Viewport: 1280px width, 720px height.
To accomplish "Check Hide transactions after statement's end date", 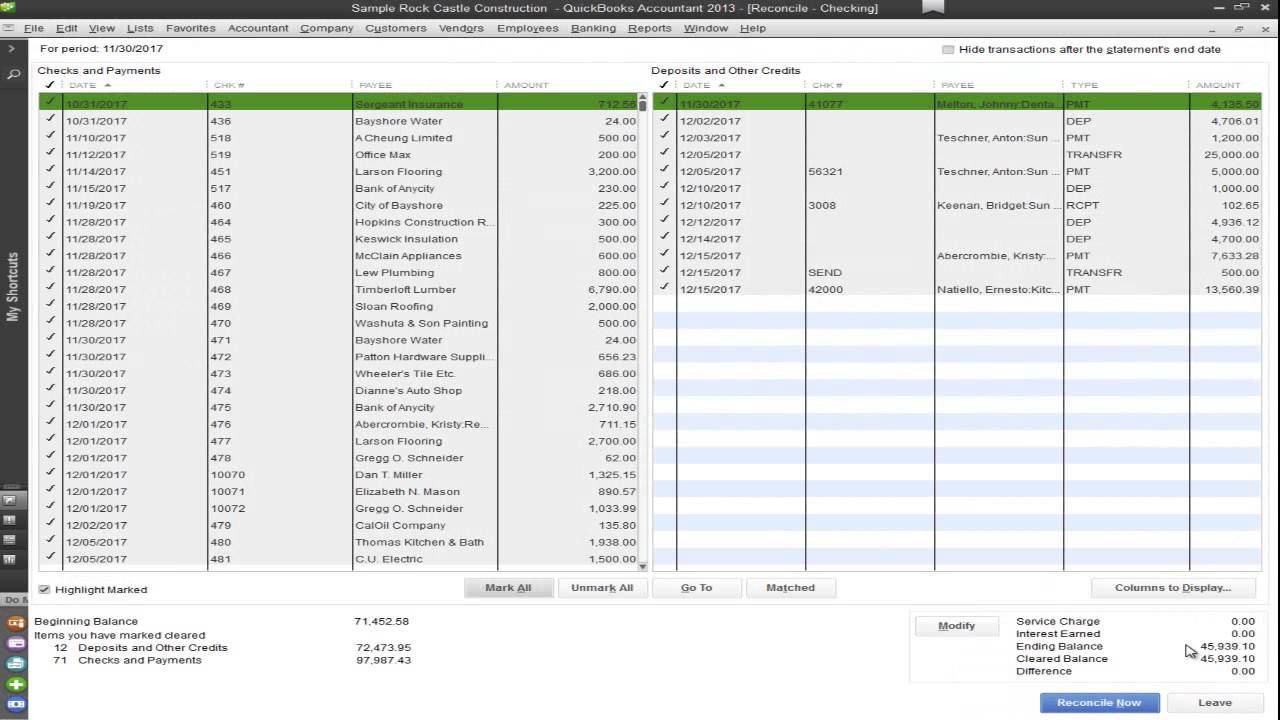I will (x=948, y=49).
